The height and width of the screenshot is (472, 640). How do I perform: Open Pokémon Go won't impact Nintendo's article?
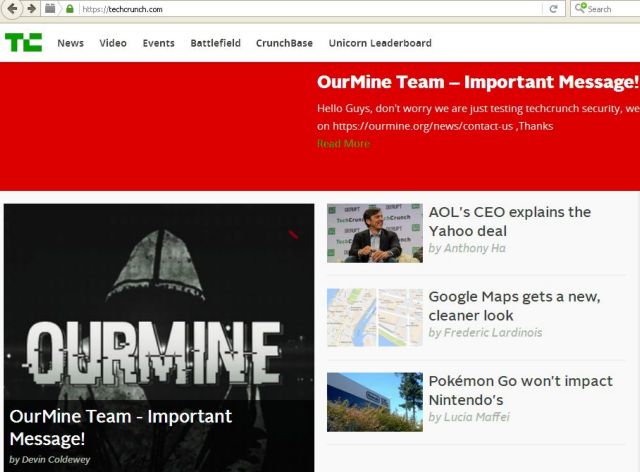point(520,390)
